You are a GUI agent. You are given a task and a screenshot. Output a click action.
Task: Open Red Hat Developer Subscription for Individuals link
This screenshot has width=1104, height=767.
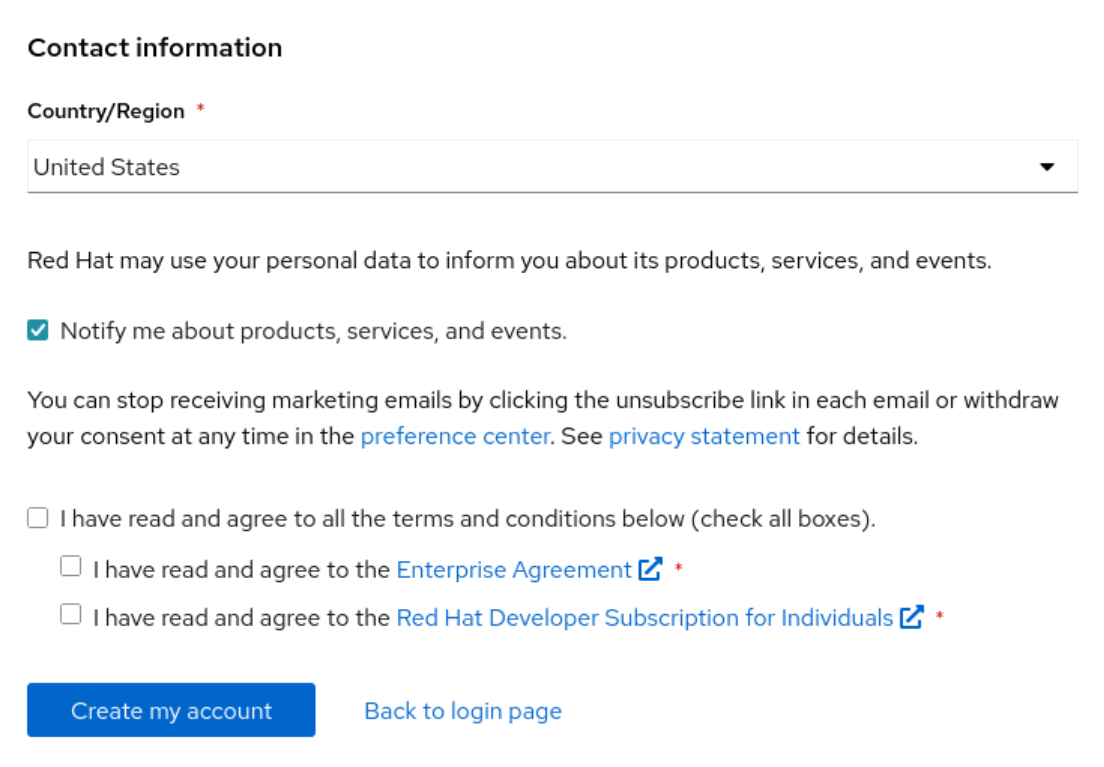pyautogui.click(x=644, y=618)
